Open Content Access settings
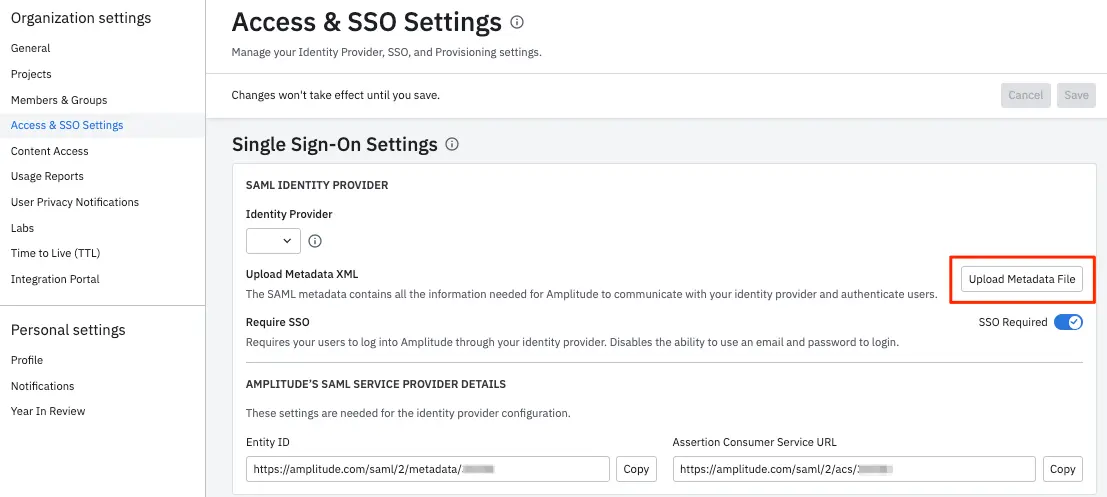The image size is (1107, 497). point(49,150)
